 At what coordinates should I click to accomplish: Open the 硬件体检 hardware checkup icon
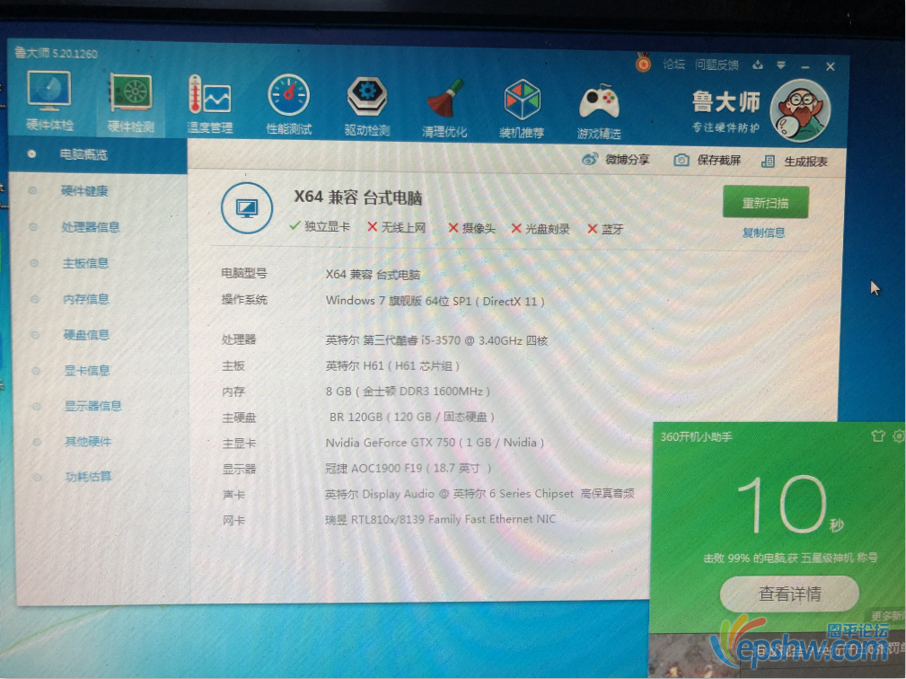tap(49, 101)
